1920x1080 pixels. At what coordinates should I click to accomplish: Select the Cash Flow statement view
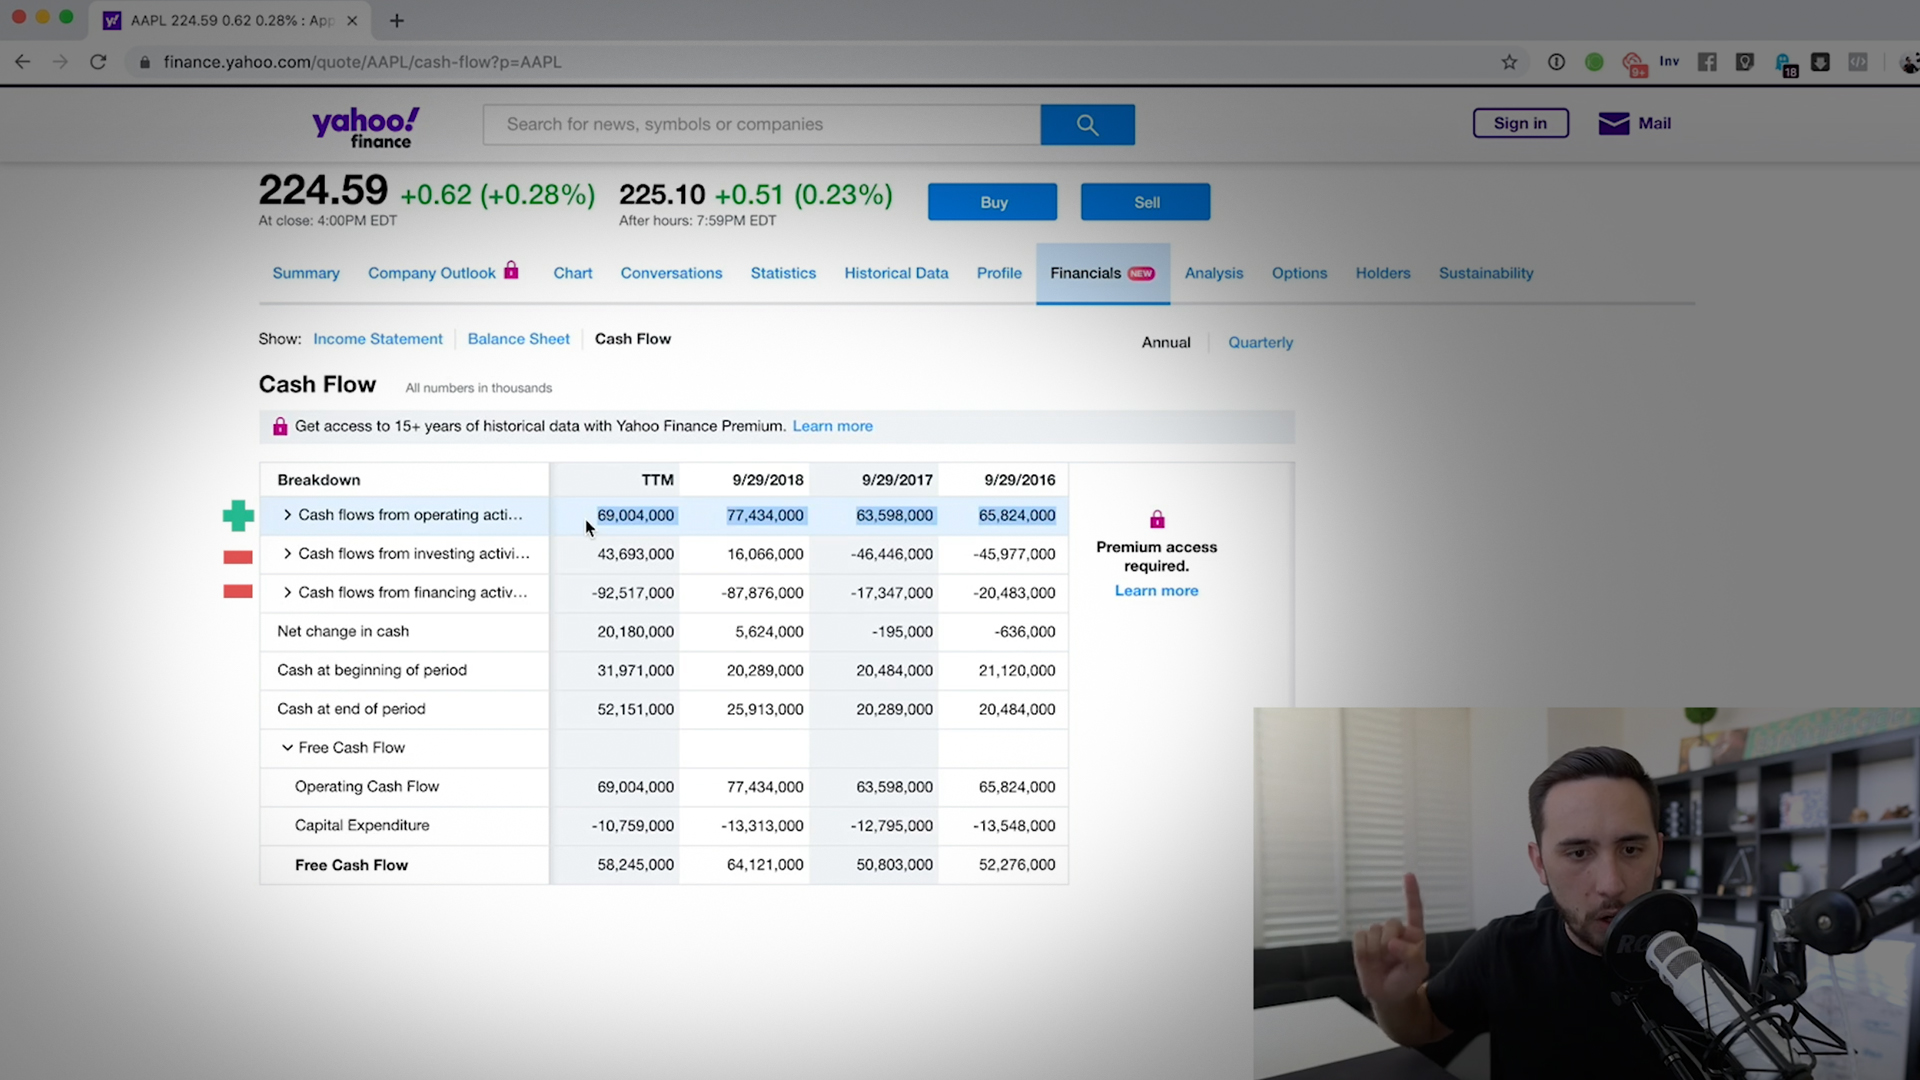[633, 339]
